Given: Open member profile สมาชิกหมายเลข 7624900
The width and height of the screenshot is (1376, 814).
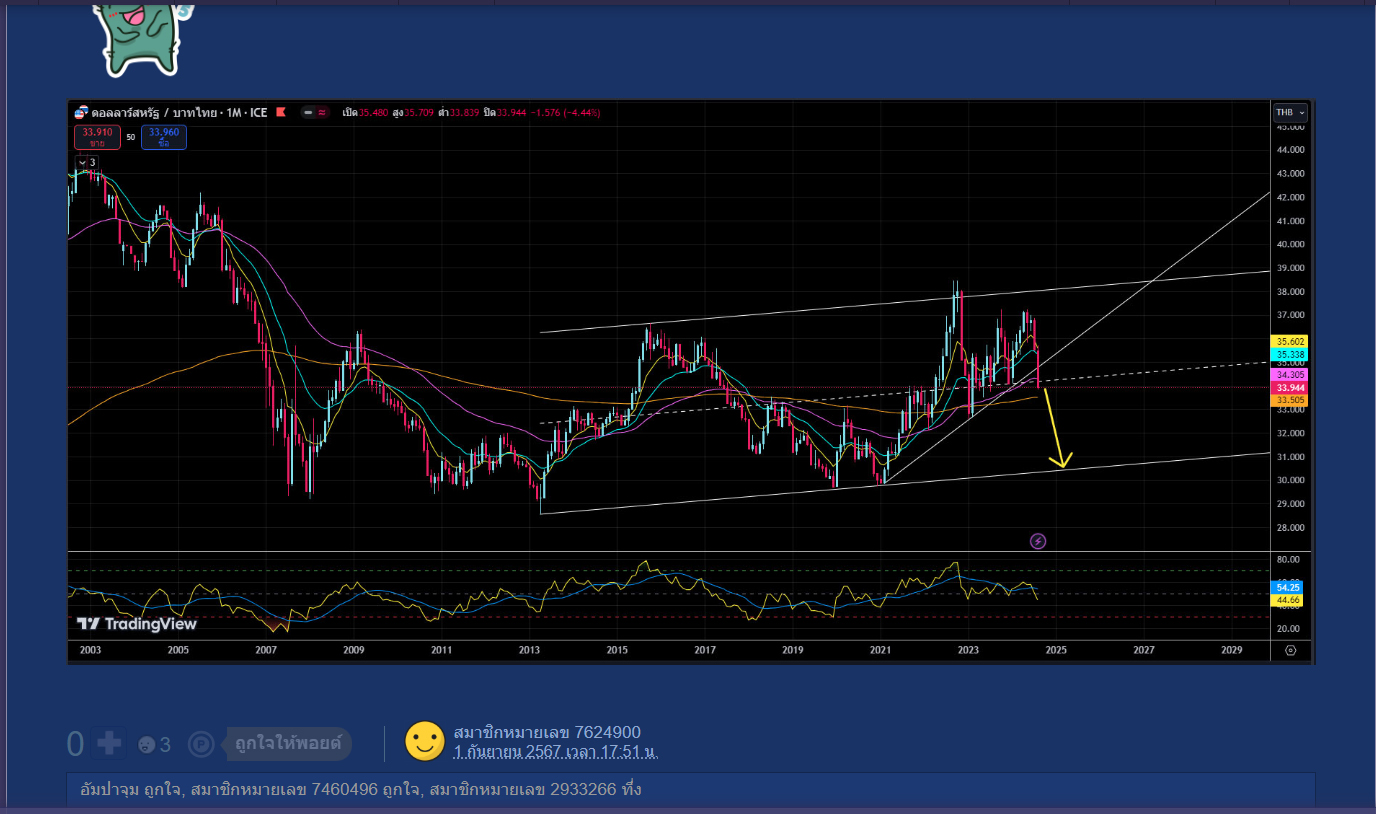Looking at the screenshot, I should tap(547, 733).
